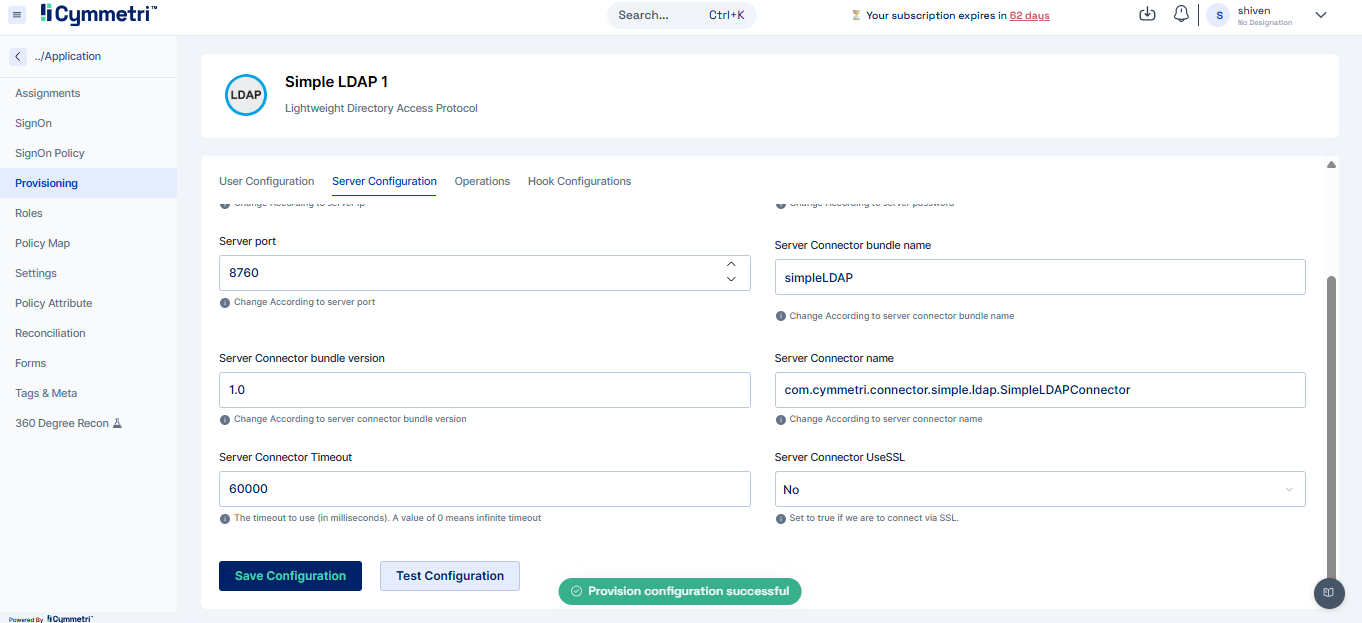
Task: Decrement the Server port value
Action: [x=731, y=279]
